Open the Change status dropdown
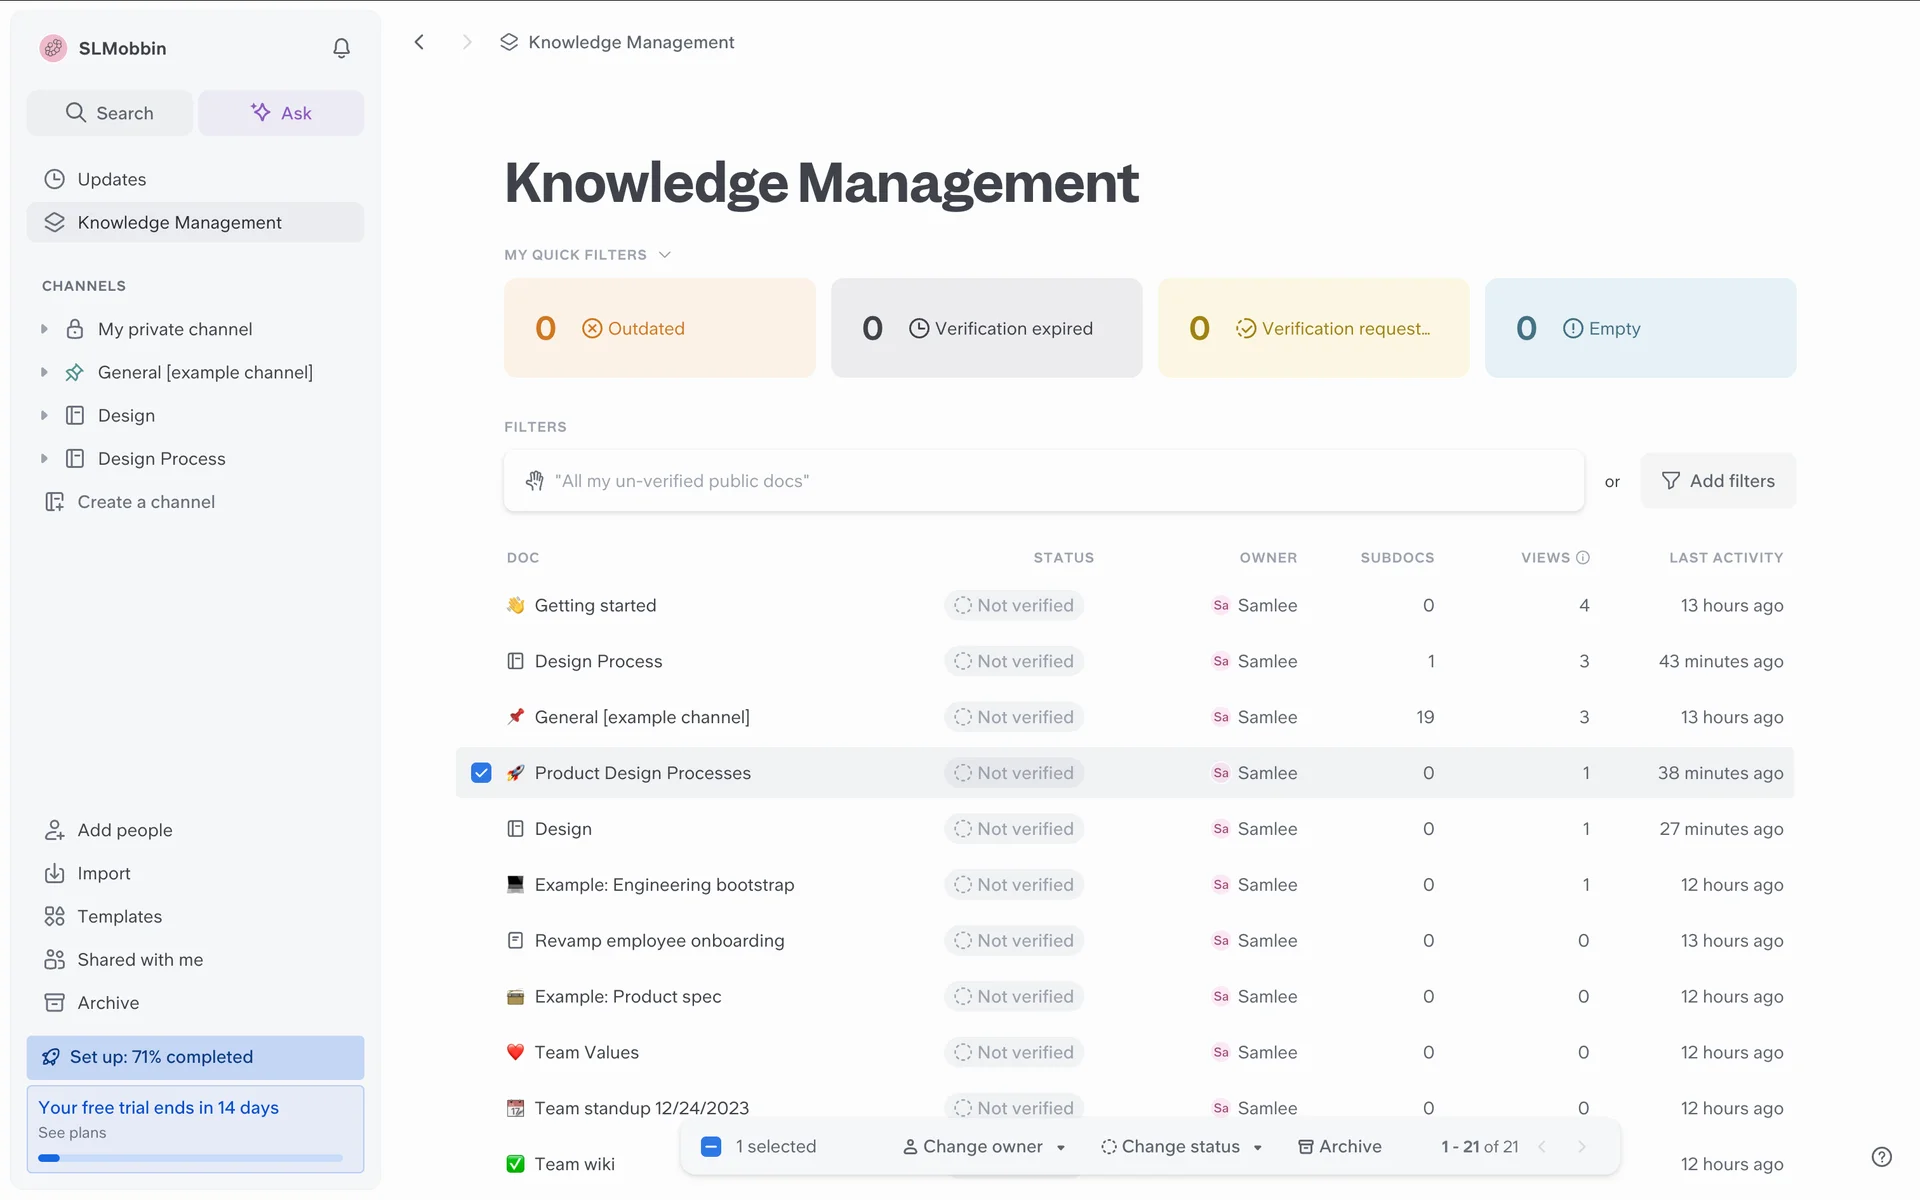 (x=1182, y=1147)
